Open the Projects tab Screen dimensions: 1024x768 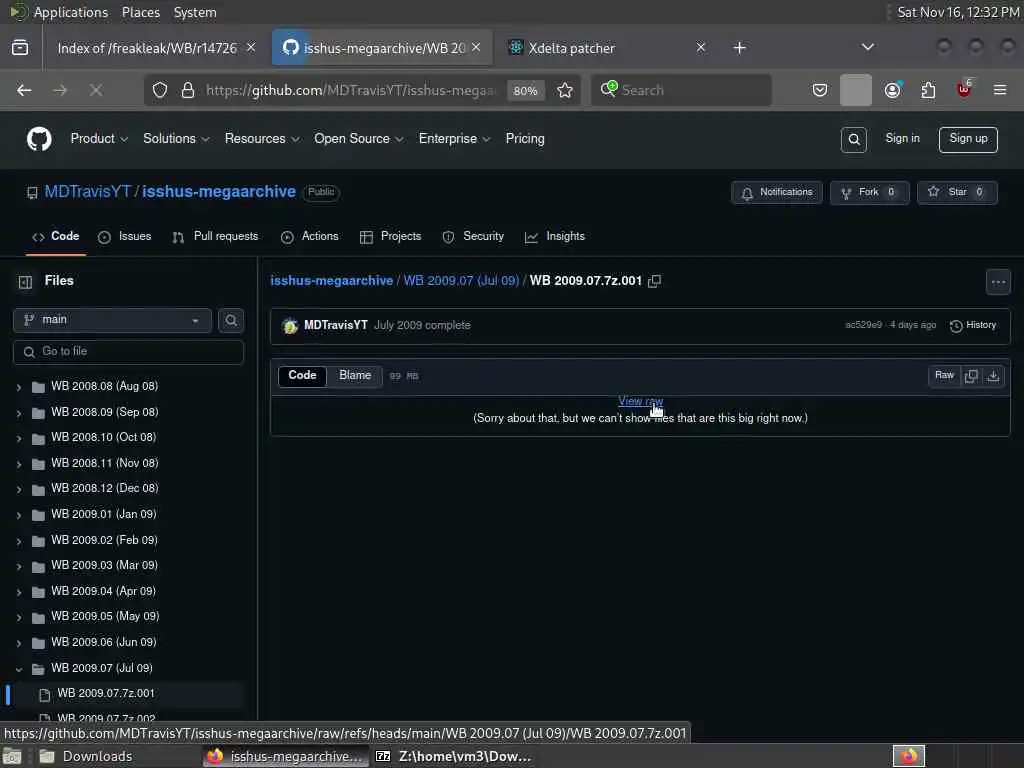click(x=391, y=236)
